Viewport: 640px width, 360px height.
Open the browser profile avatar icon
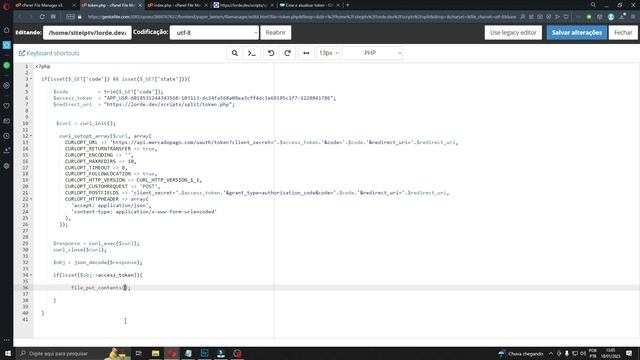pyautogui.click(x=611, y=17)
